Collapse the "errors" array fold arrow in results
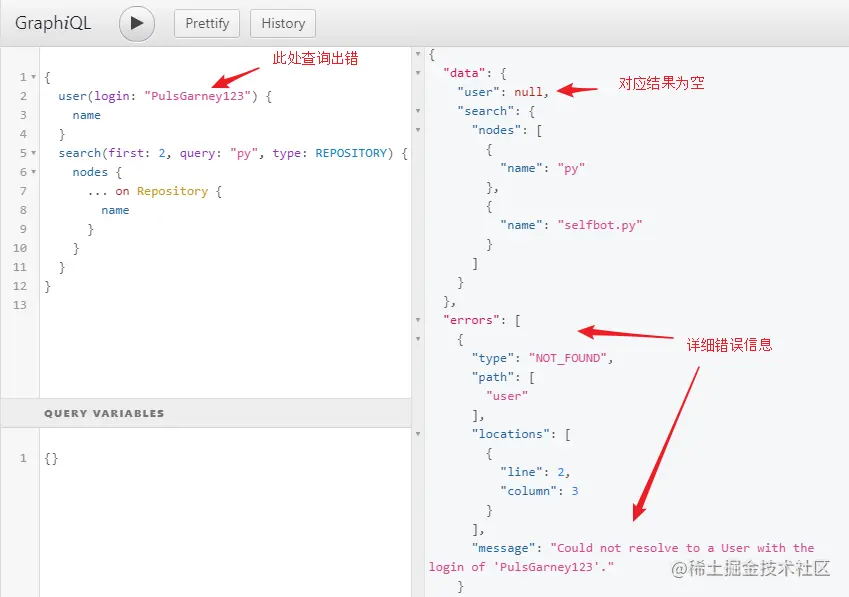 tap(418, 320)
